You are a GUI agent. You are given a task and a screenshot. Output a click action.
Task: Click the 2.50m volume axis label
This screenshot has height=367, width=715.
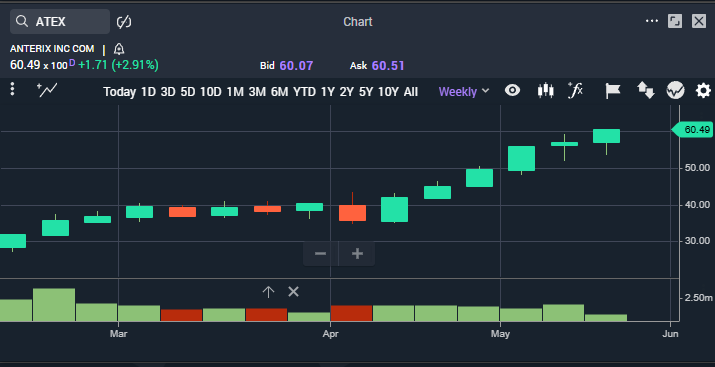coord(698,298)
